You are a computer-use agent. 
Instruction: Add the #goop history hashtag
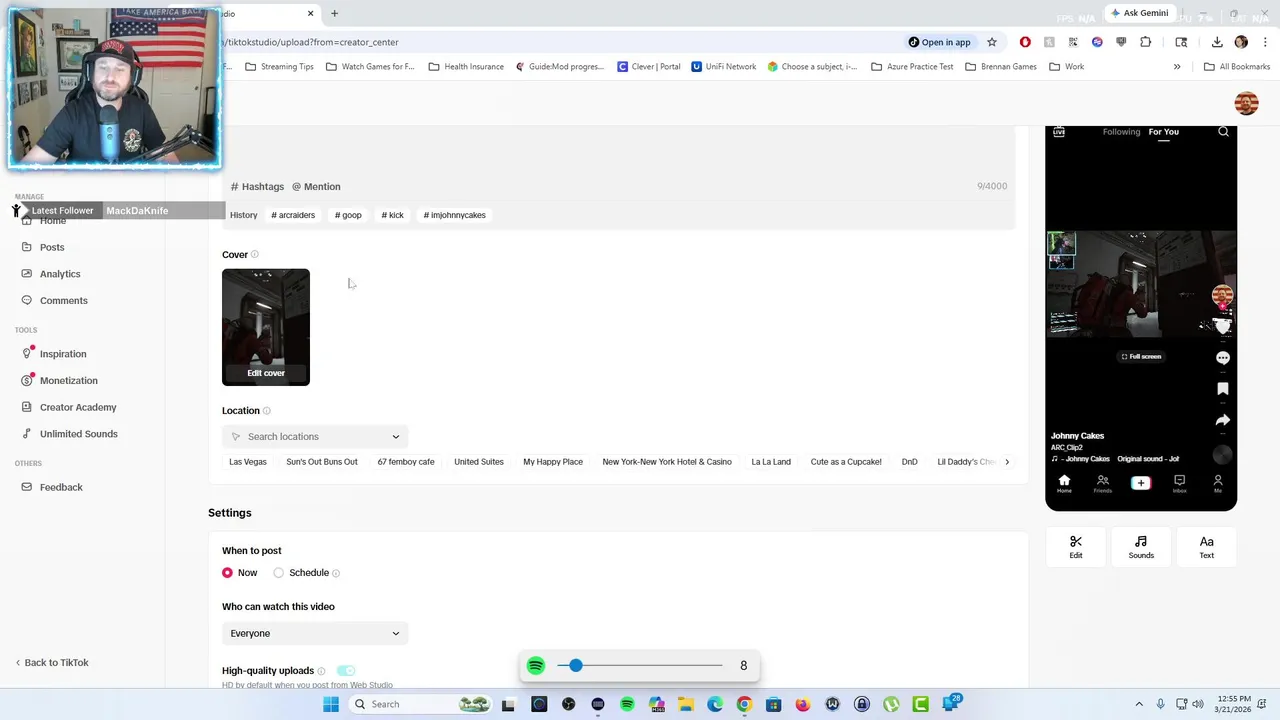coord(348,215)
